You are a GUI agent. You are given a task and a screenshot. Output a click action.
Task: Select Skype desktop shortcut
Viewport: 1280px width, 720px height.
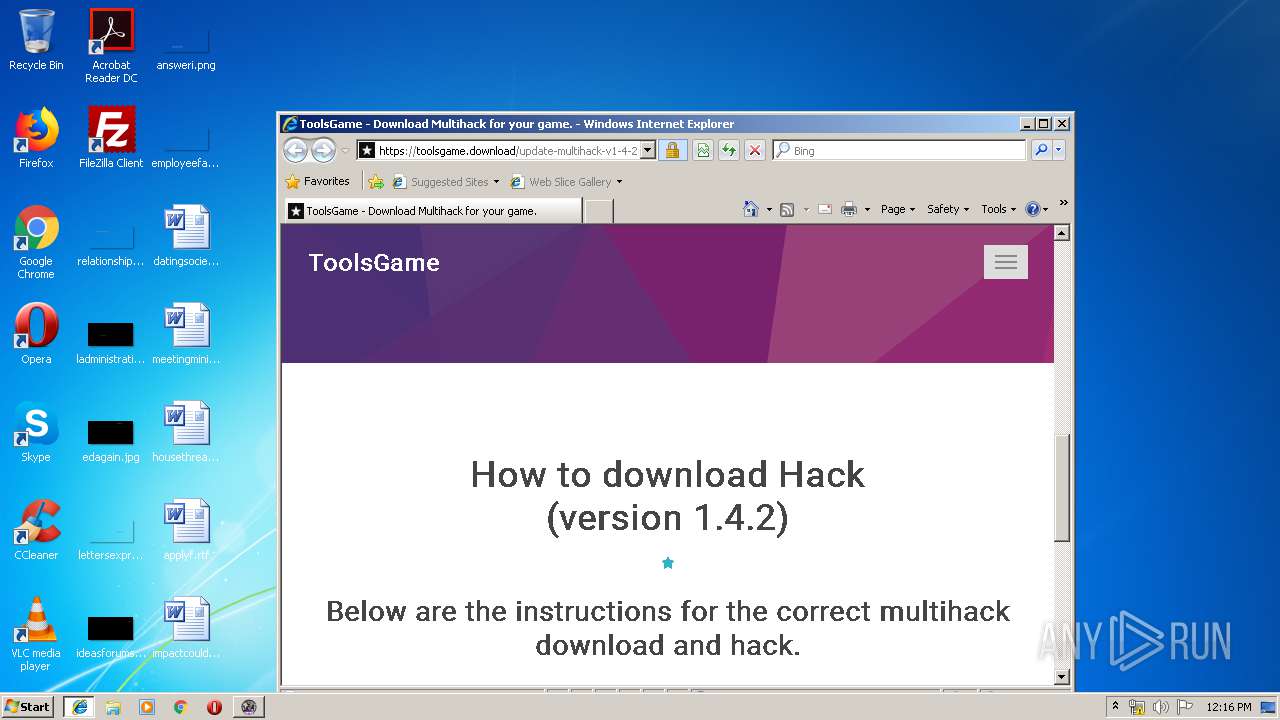point(36,432)
